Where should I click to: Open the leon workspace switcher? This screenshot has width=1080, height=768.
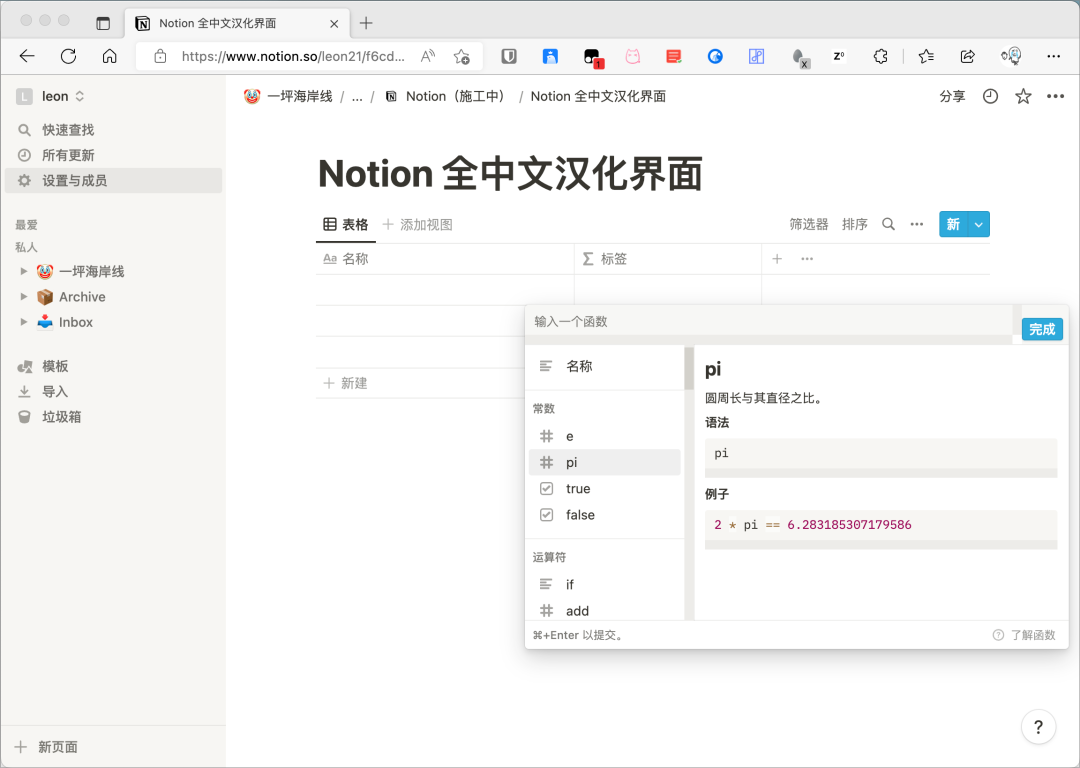50,96
